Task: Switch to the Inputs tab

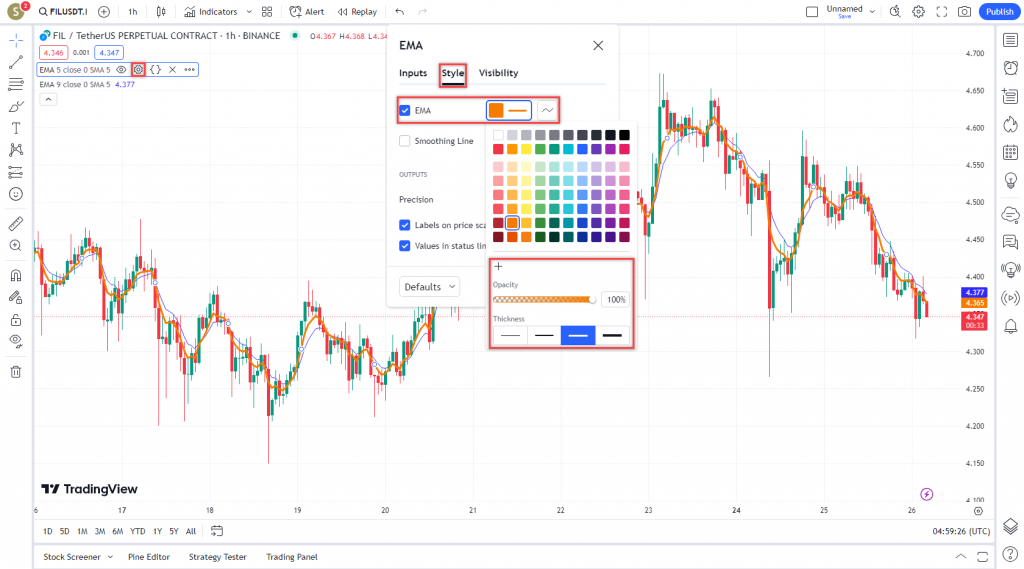Action: (413, 73)
